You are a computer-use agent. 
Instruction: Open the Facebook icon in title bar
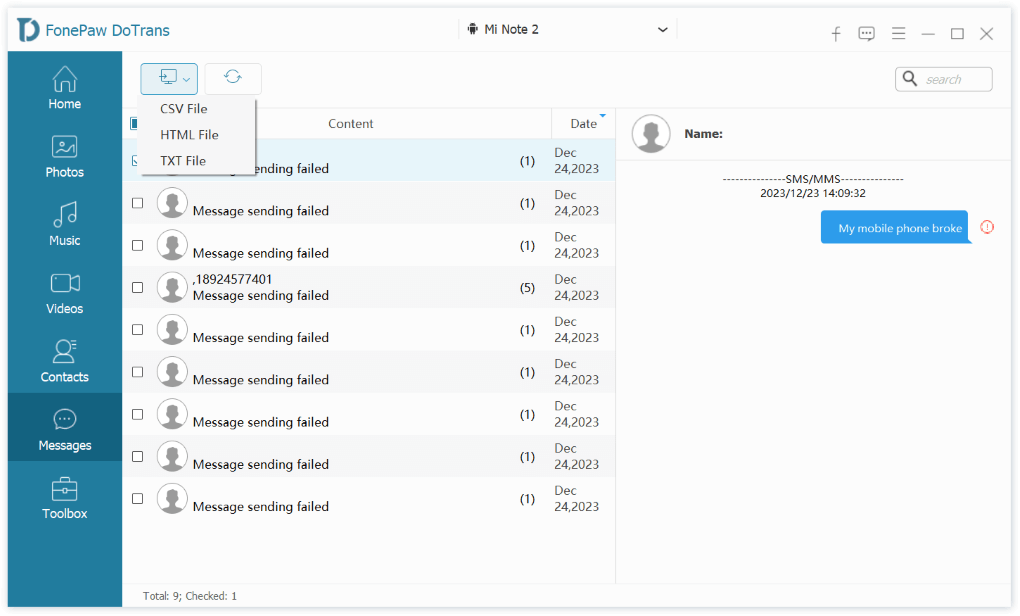click(836, 33)
